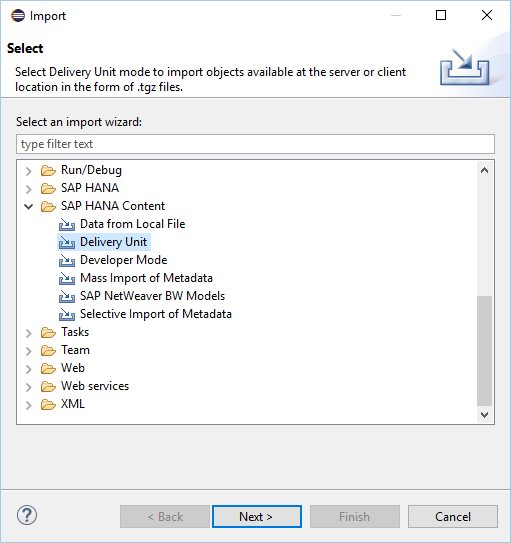Click the Data from Local File import icon
This screenshot has height=543, width=511.
[67, 224]
